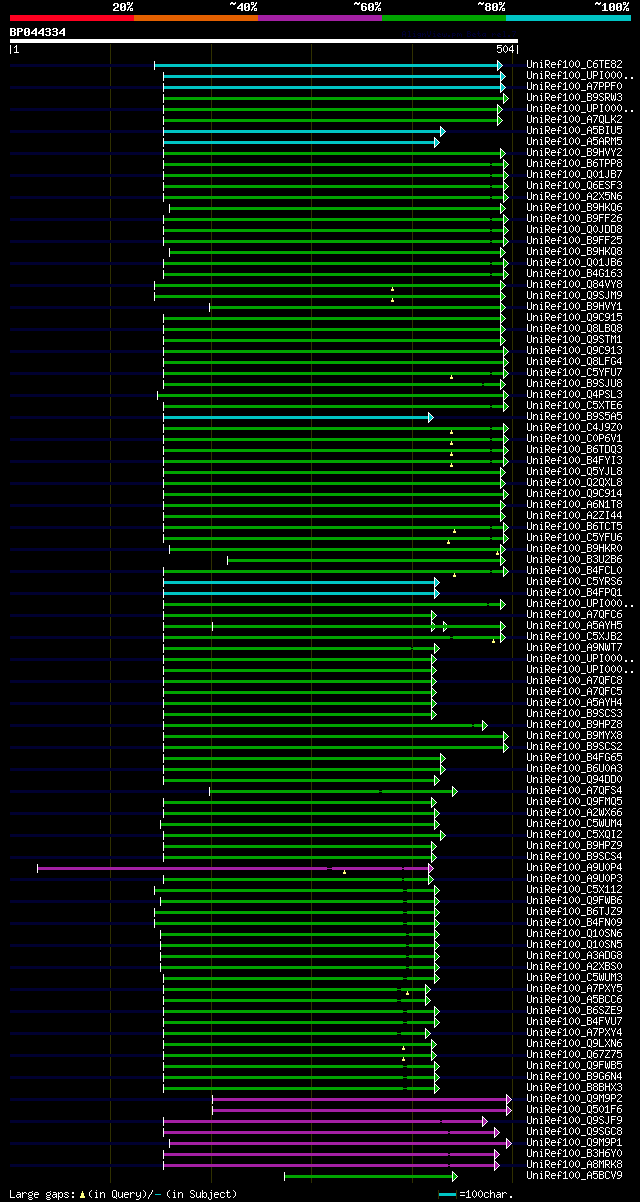The width and height of the screenshot is (640, 1202).
Task: Select the query name BP044334
Action: coord(38,32)
